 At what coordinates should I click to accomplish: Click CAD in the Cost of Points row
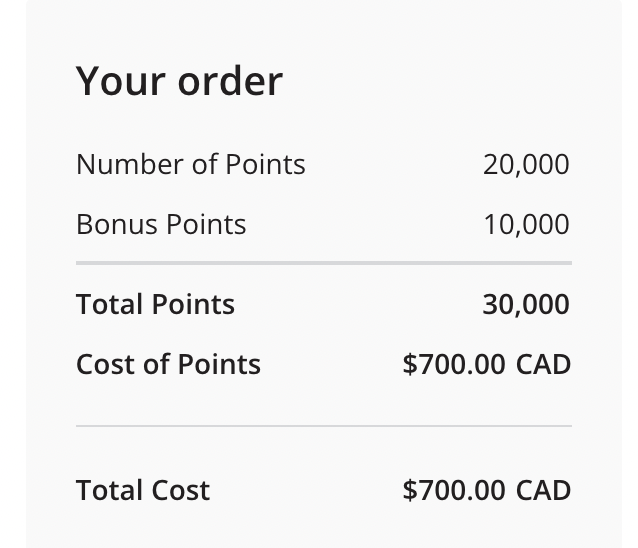pos(543,365)
